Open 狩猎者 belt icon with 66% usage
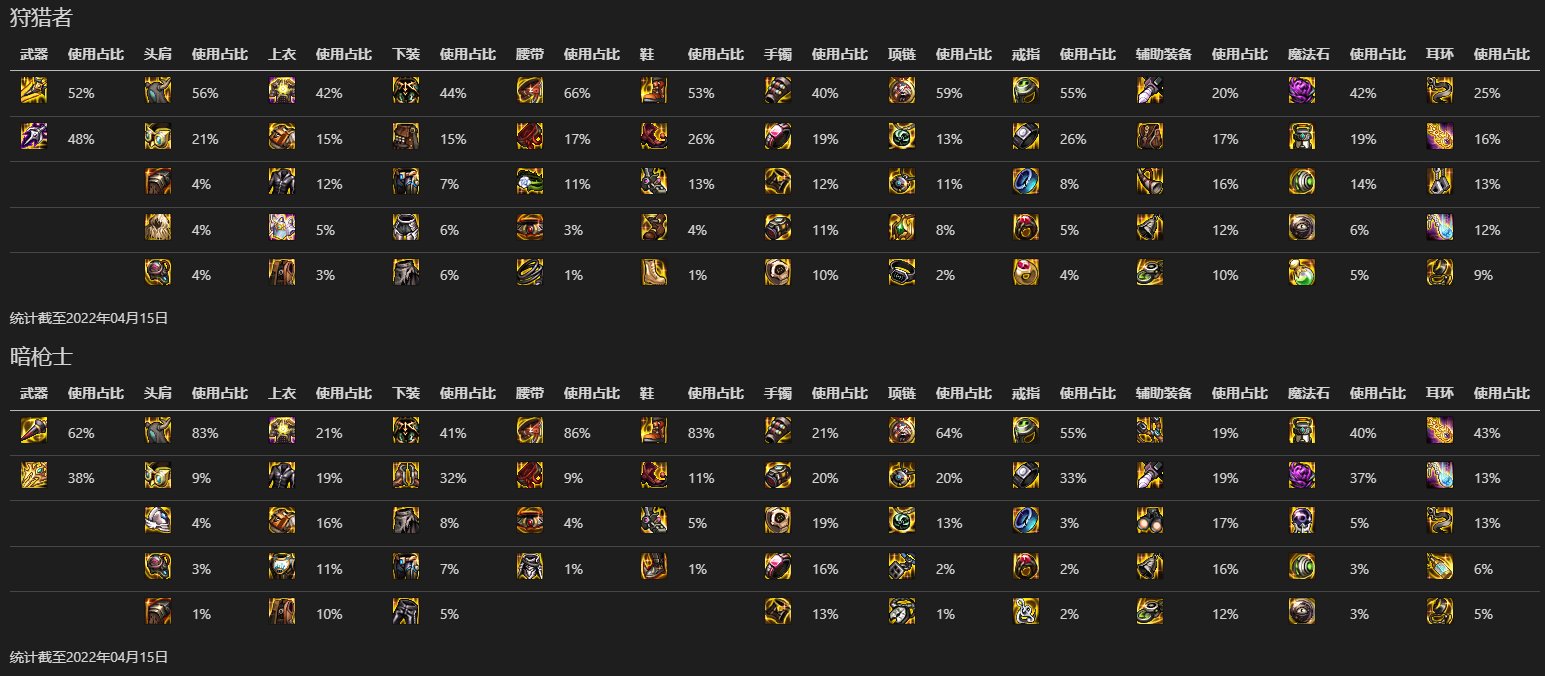This screenshot has width=1545, height=676. coord(530,91)
